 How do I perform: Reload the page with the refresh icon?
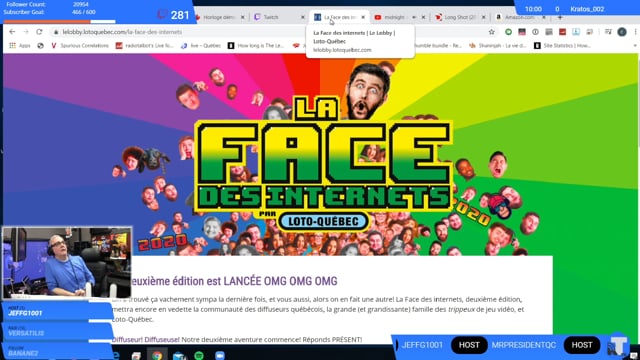[x=39, y=32]
